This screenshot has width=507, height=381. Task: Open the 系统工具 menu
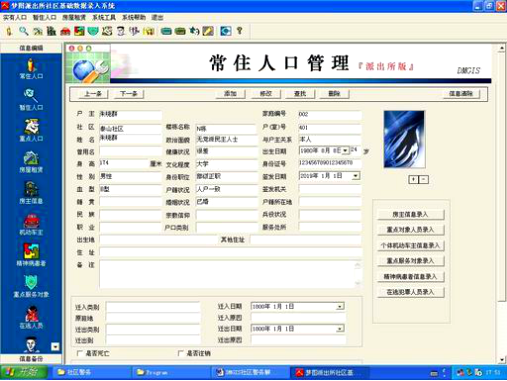104,17
